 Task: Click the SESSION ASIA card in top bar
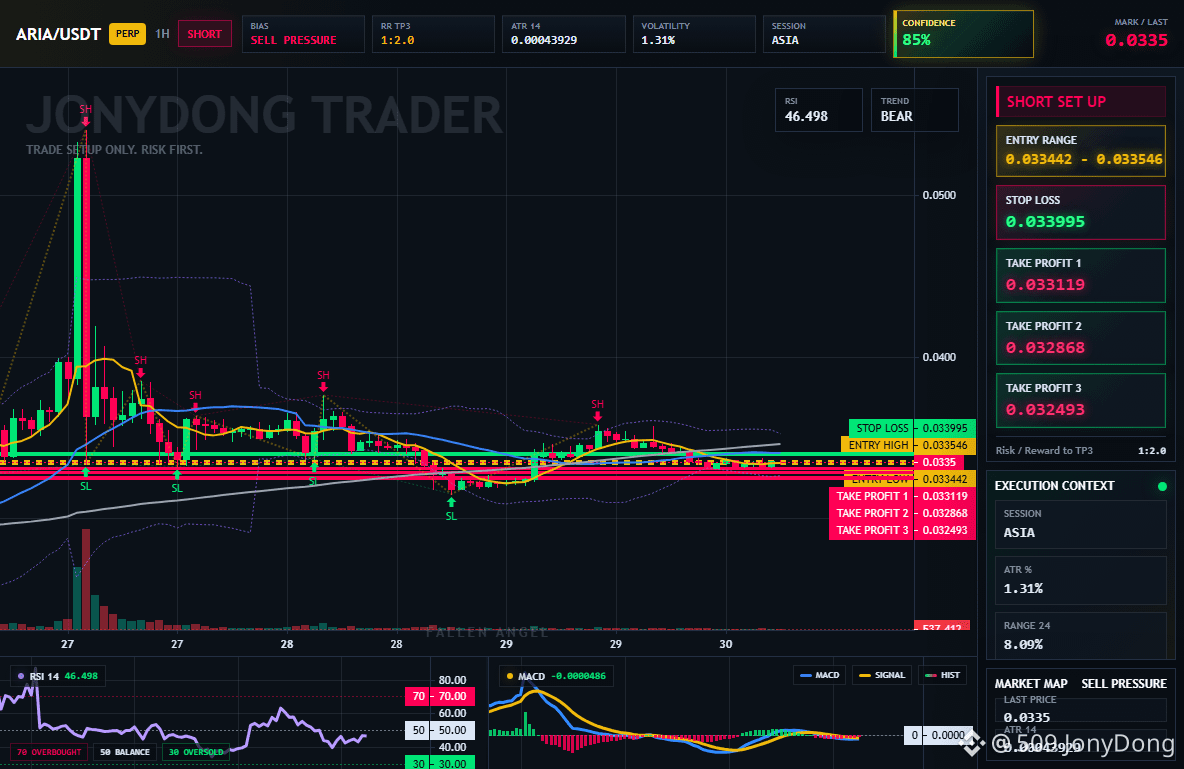pos(824,34)
